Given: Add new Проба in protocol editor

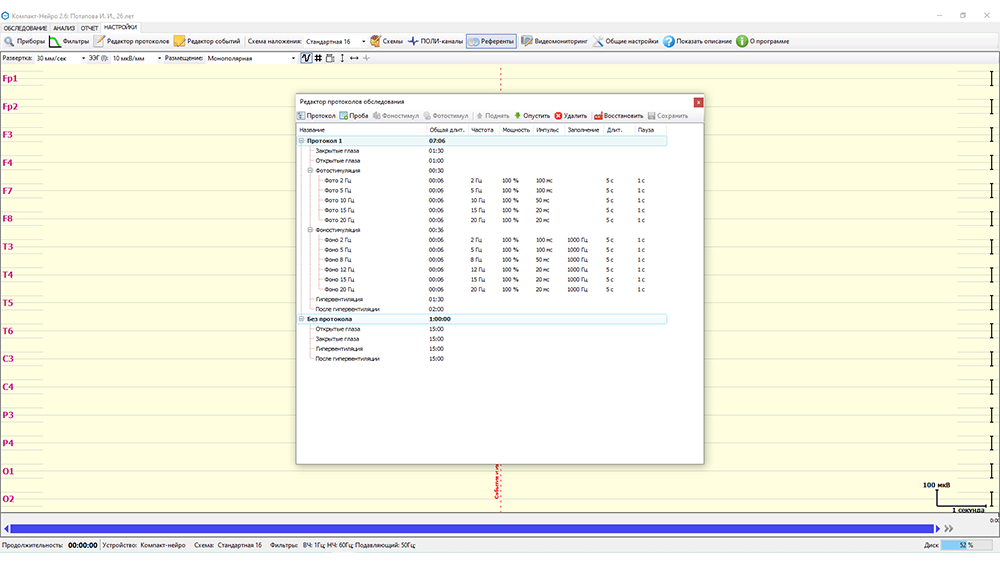Looking at the screenshot, I should point(353,116).
